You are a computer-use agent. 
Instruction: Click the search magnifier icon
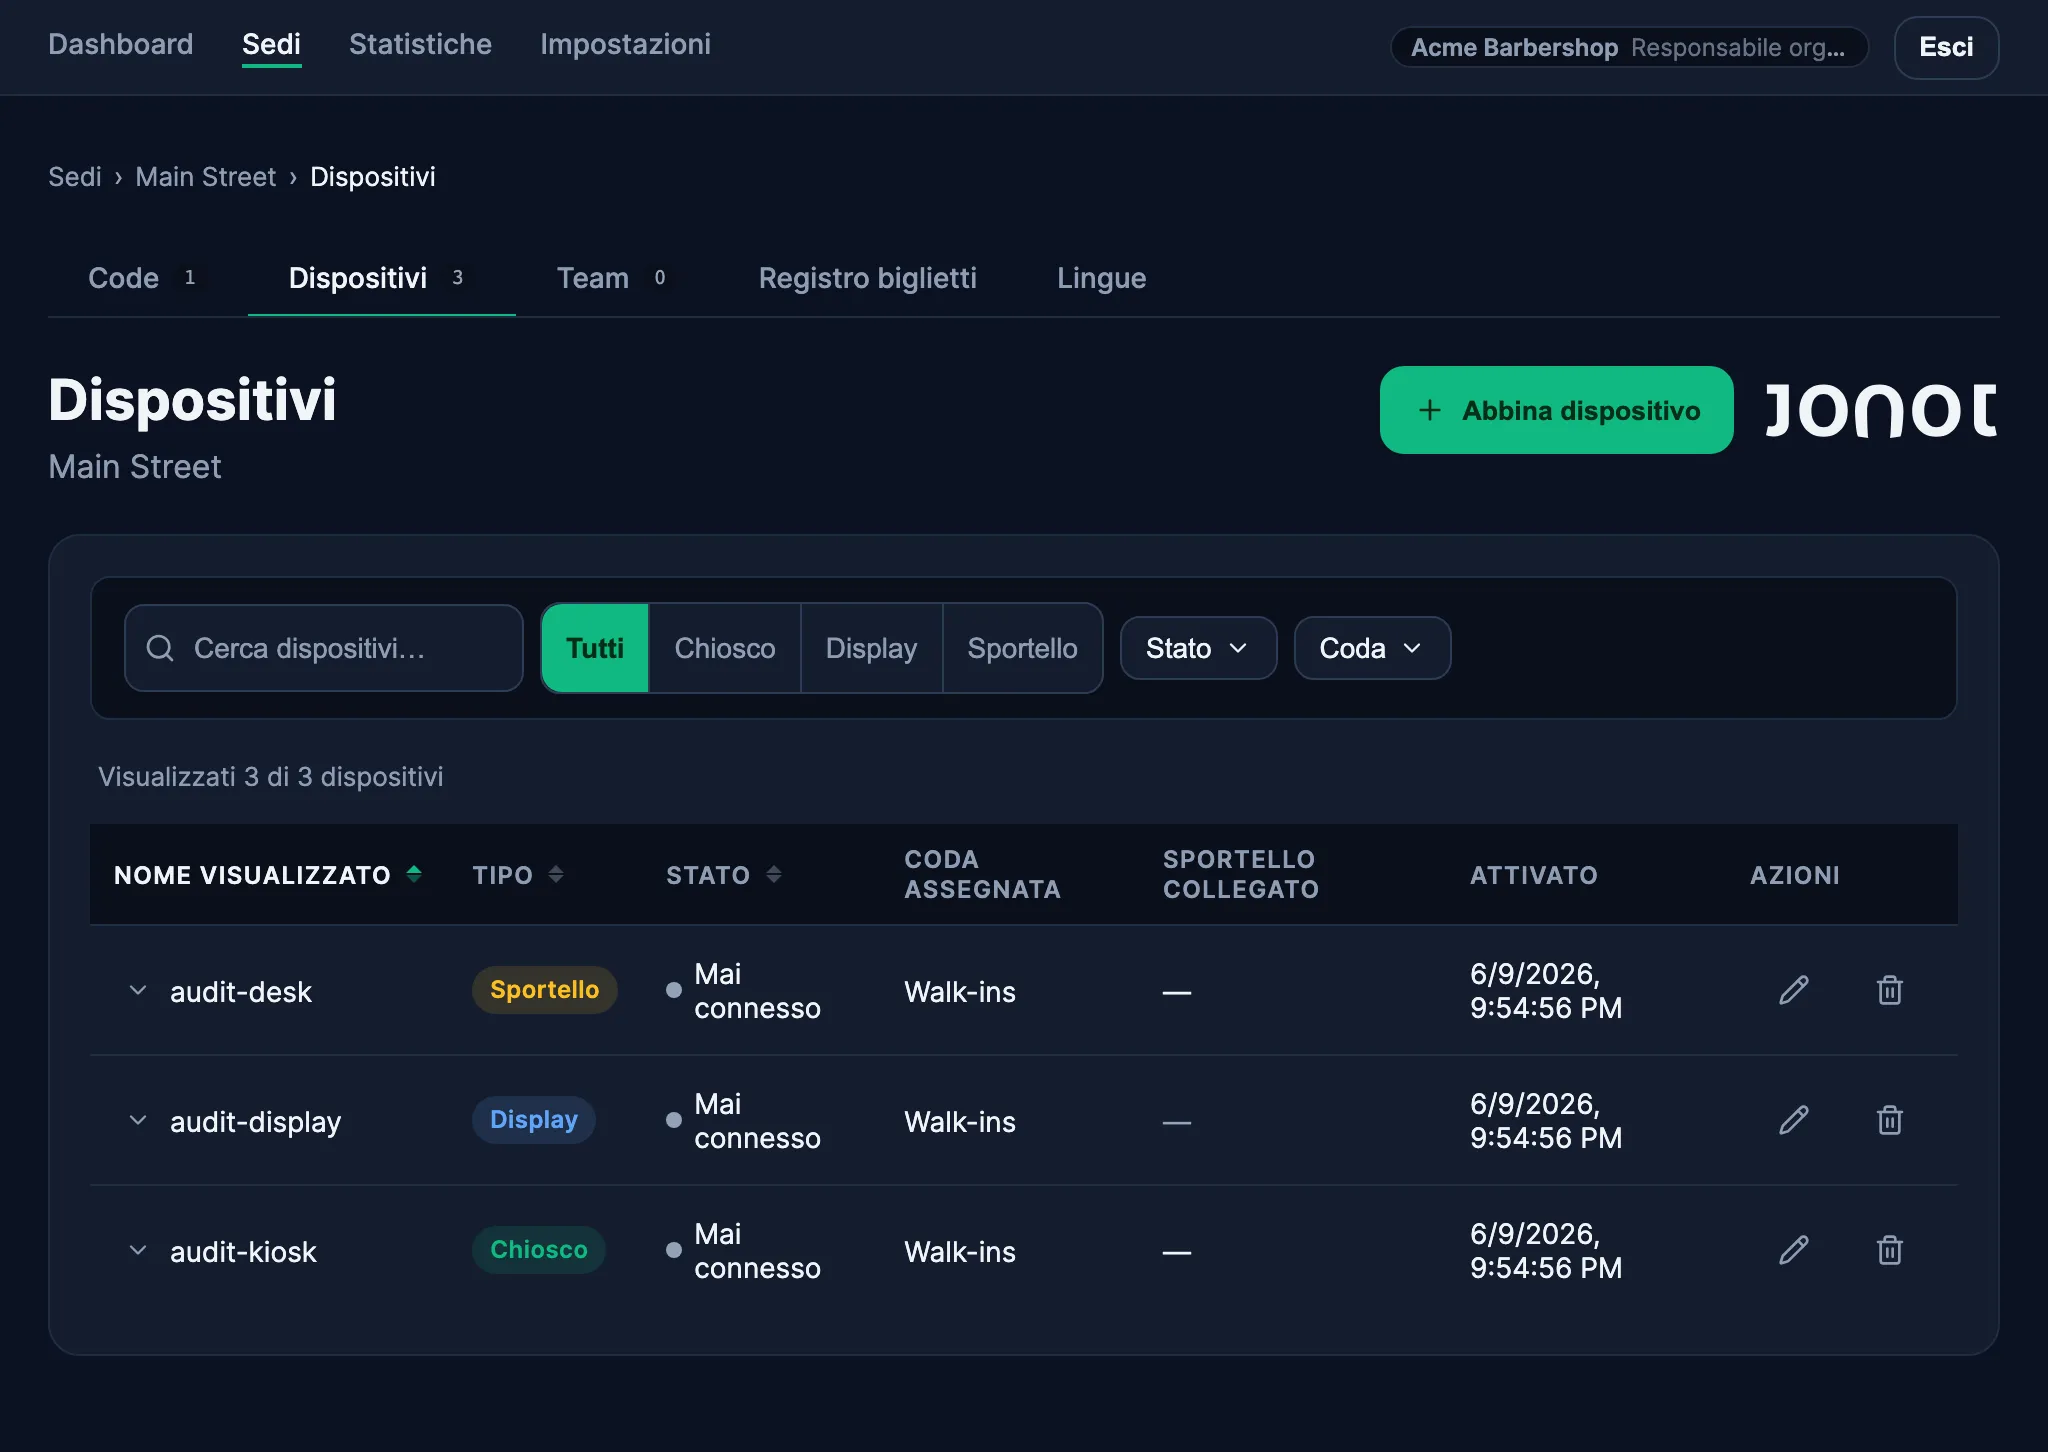(160, 648)
